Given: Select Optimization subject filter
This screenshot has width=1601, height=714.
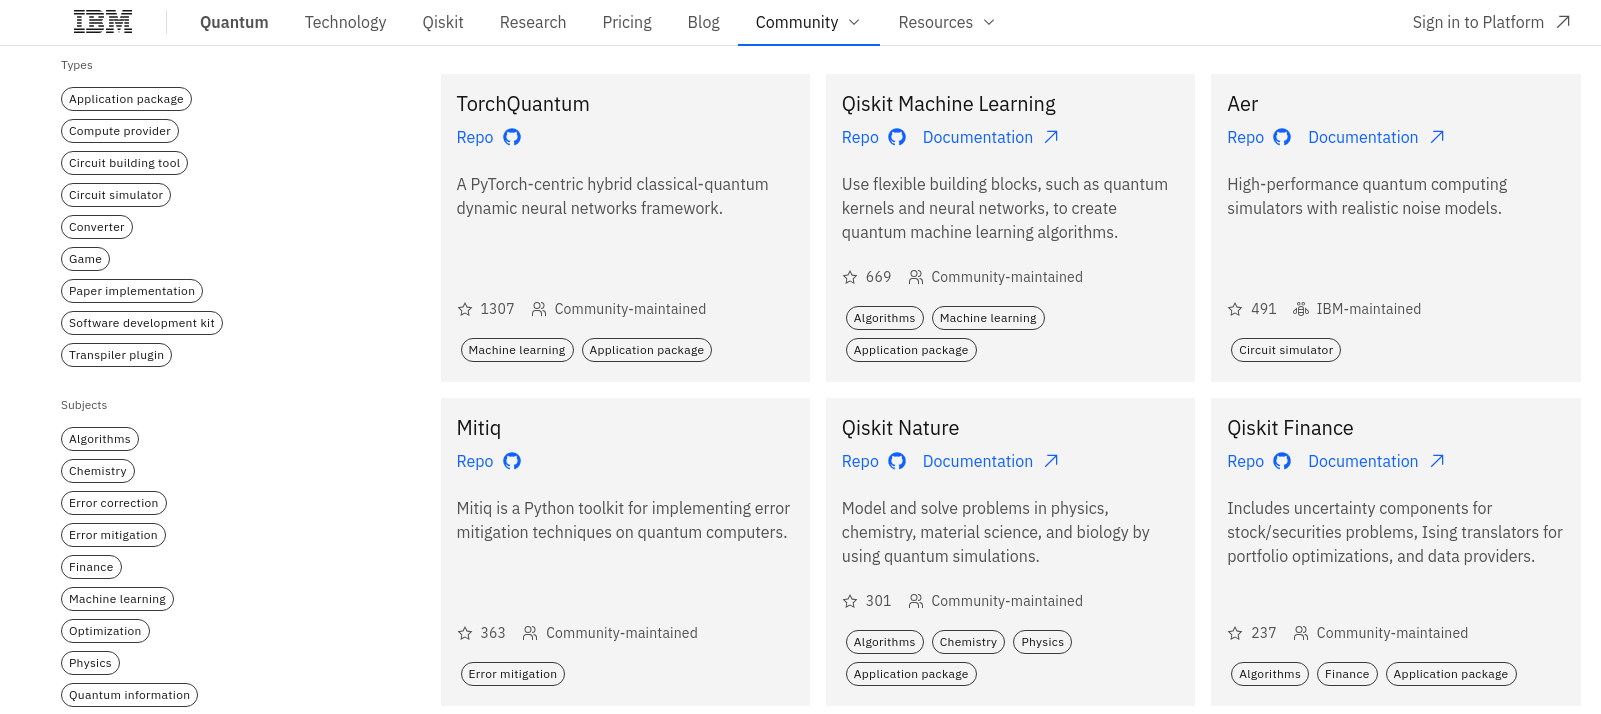Looking at the screenshot, I should click(x=105, y=631).
